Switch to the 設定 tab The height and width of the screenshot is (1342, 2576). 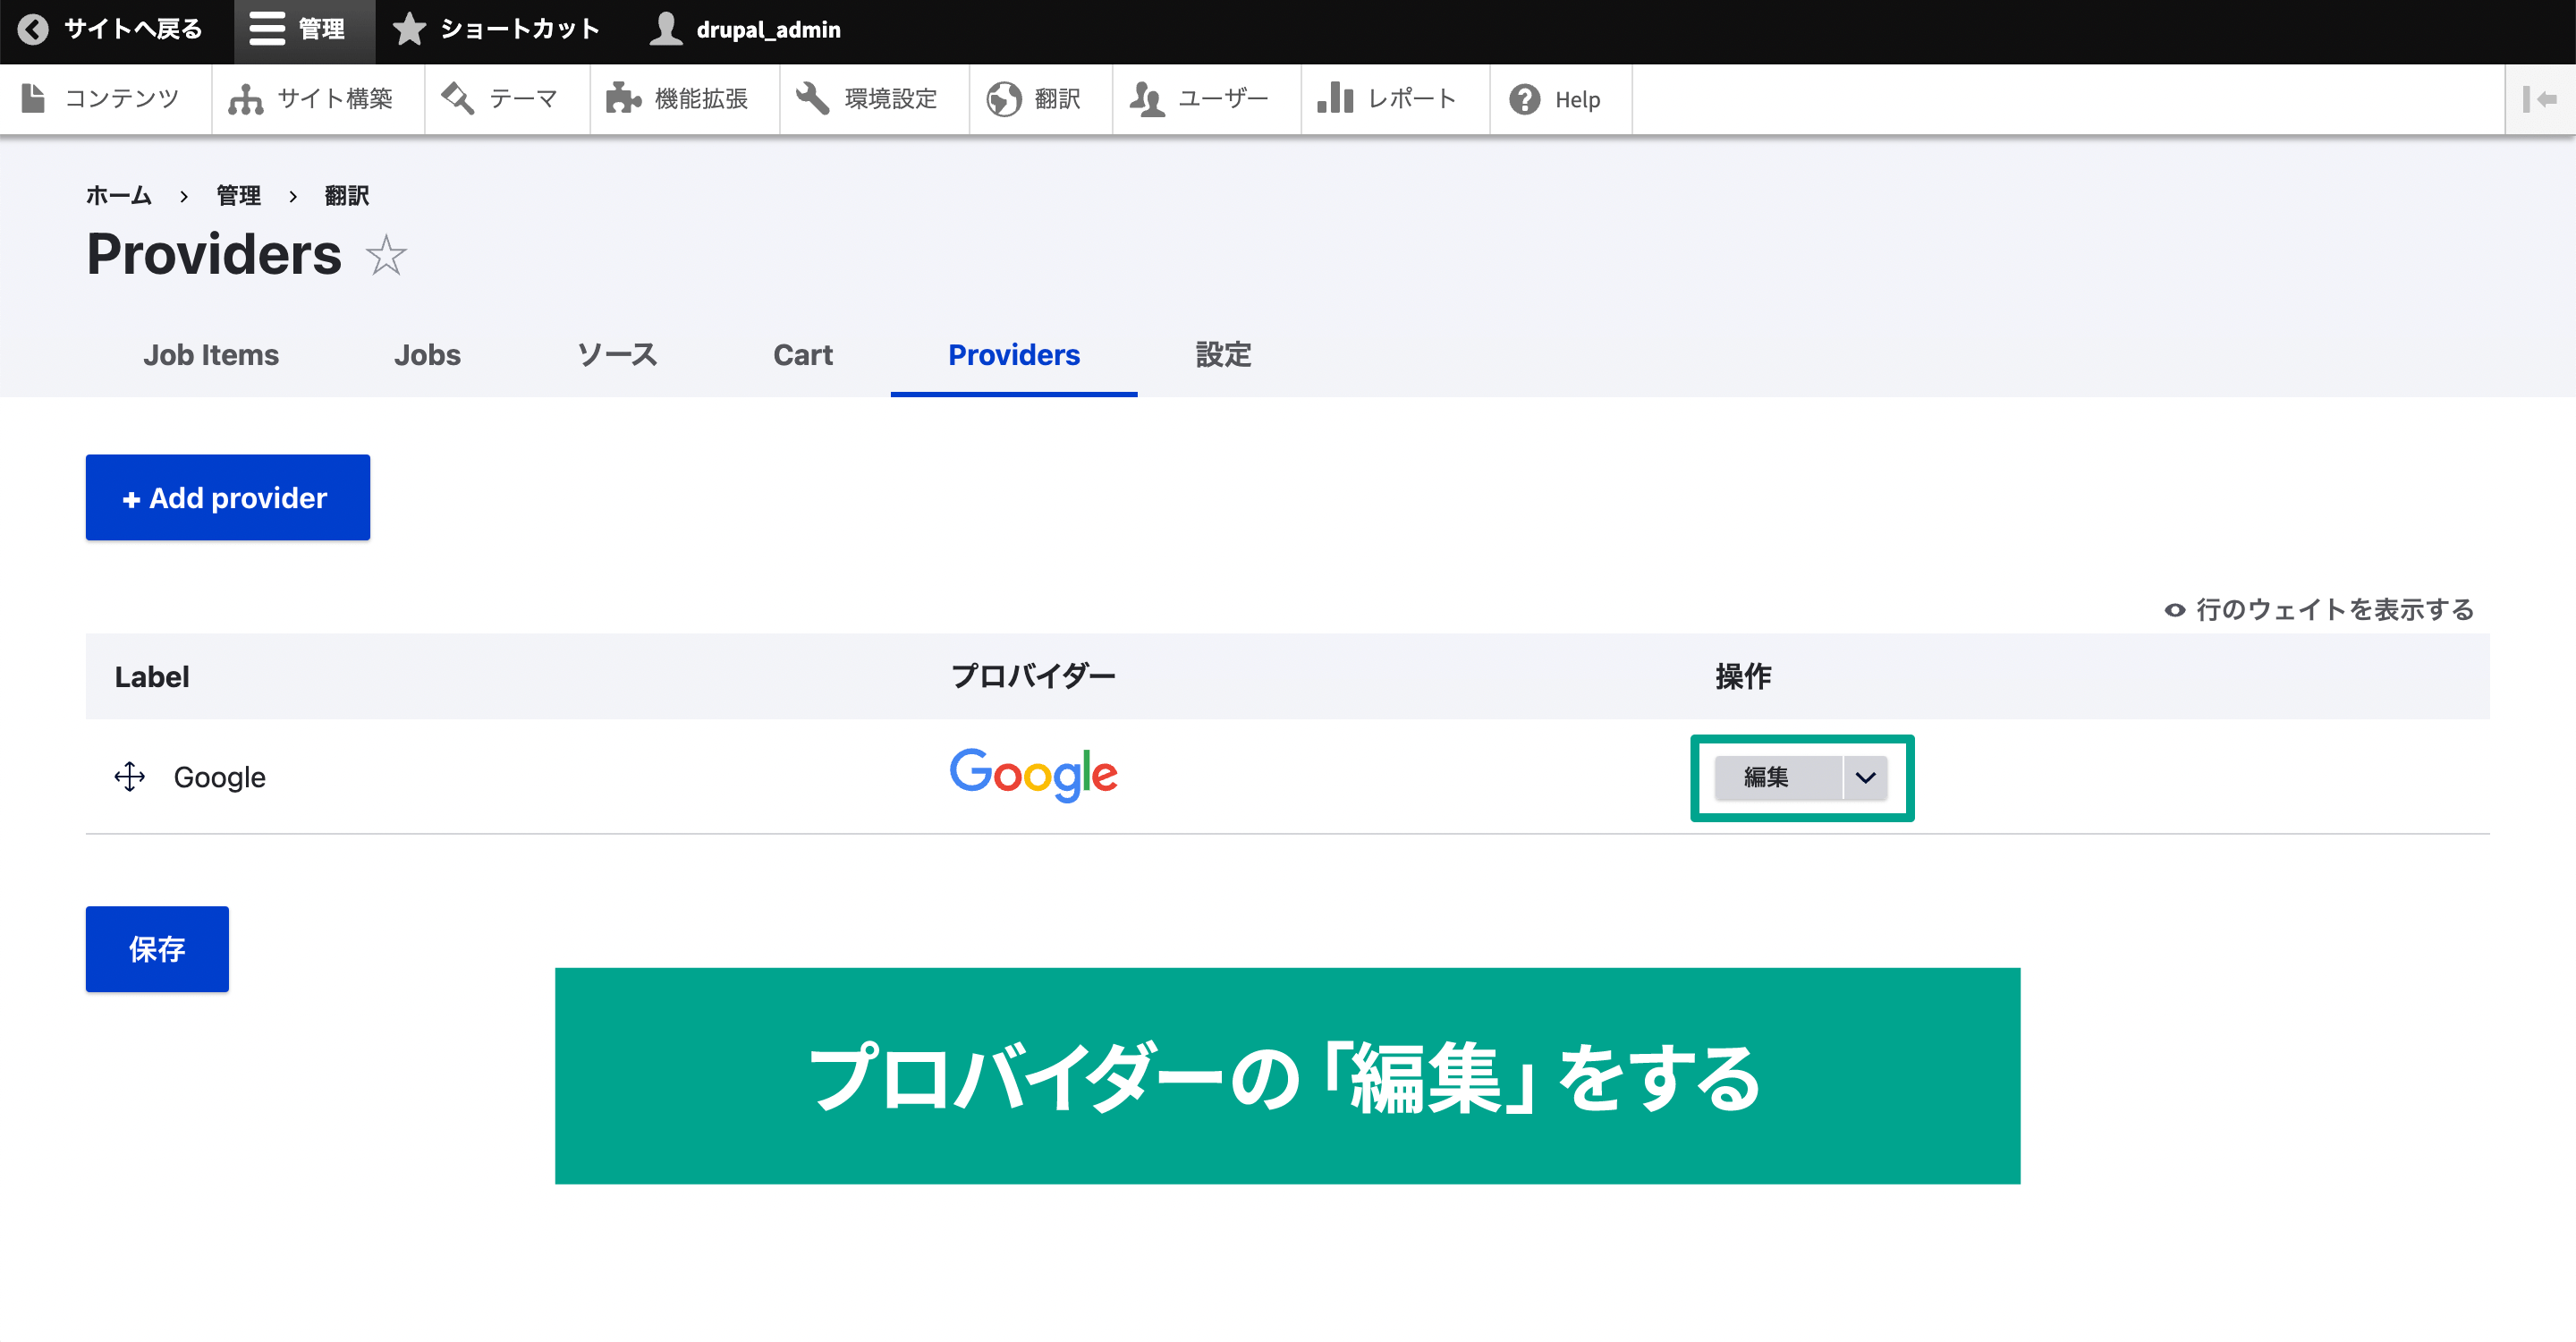tap(1223, 355)
